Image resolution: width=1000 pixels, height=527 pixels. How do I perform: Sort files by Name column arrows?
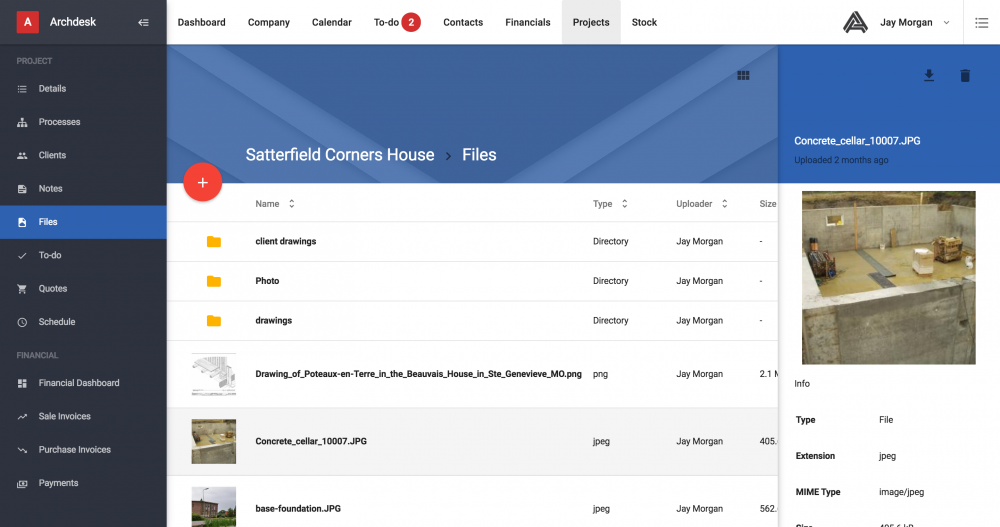coord(291,204)
